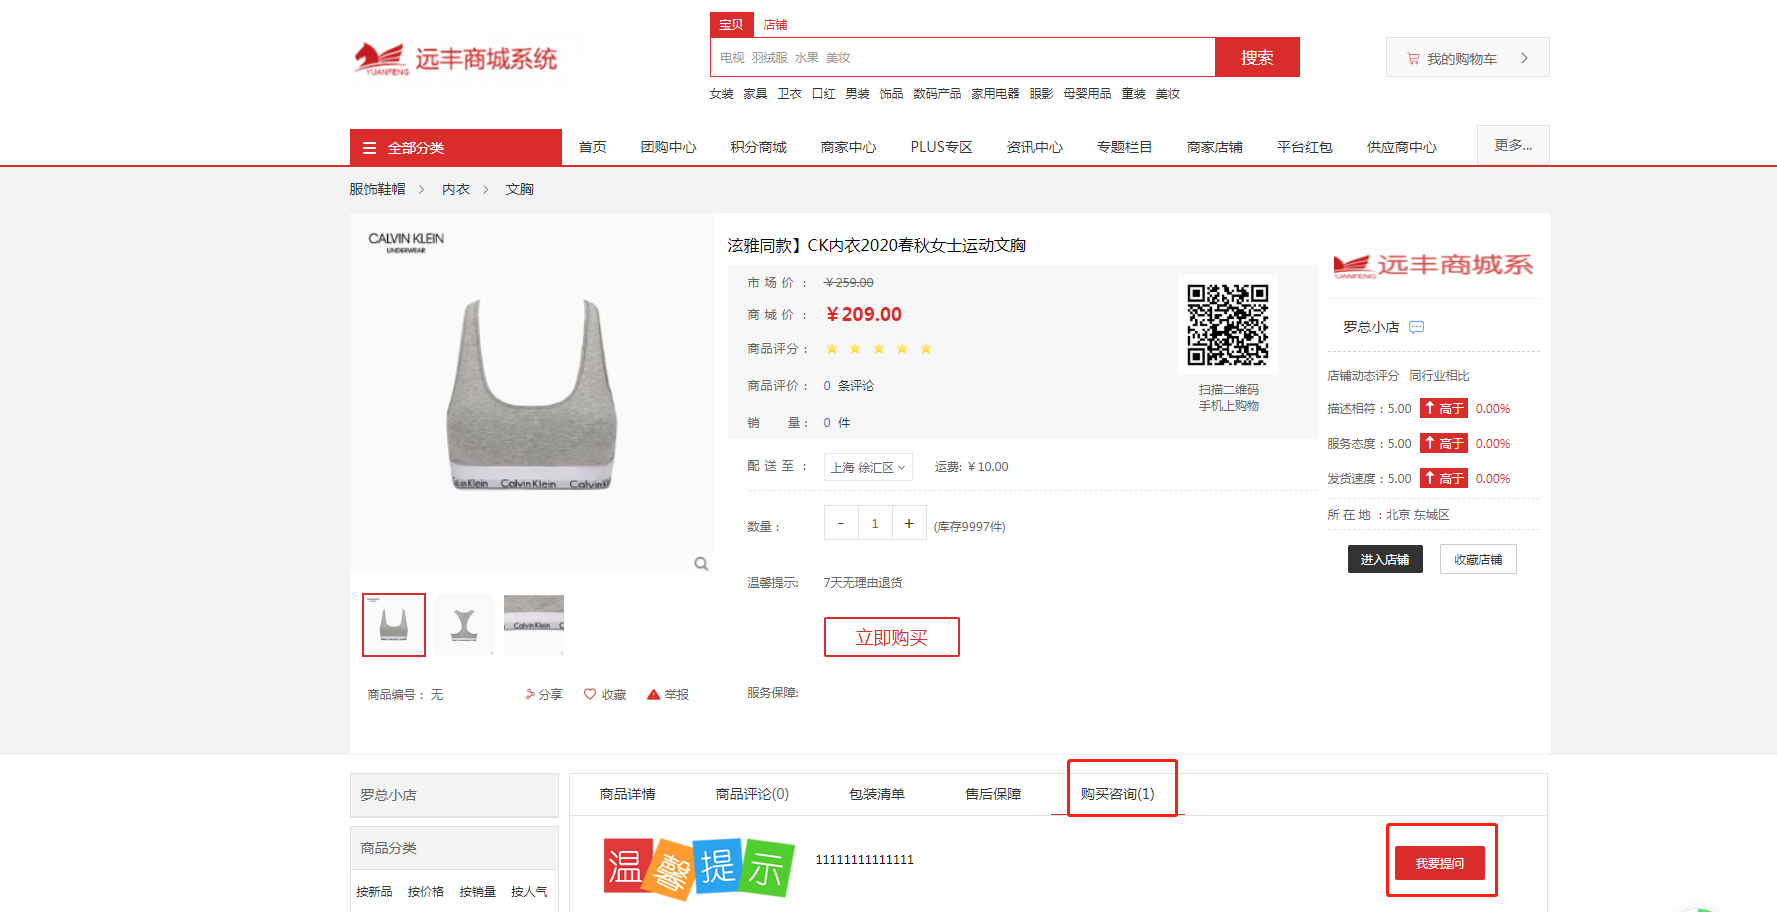Click 服饰鞋帽 breadcrumb link
The image size is (1777, 912).
378,189
